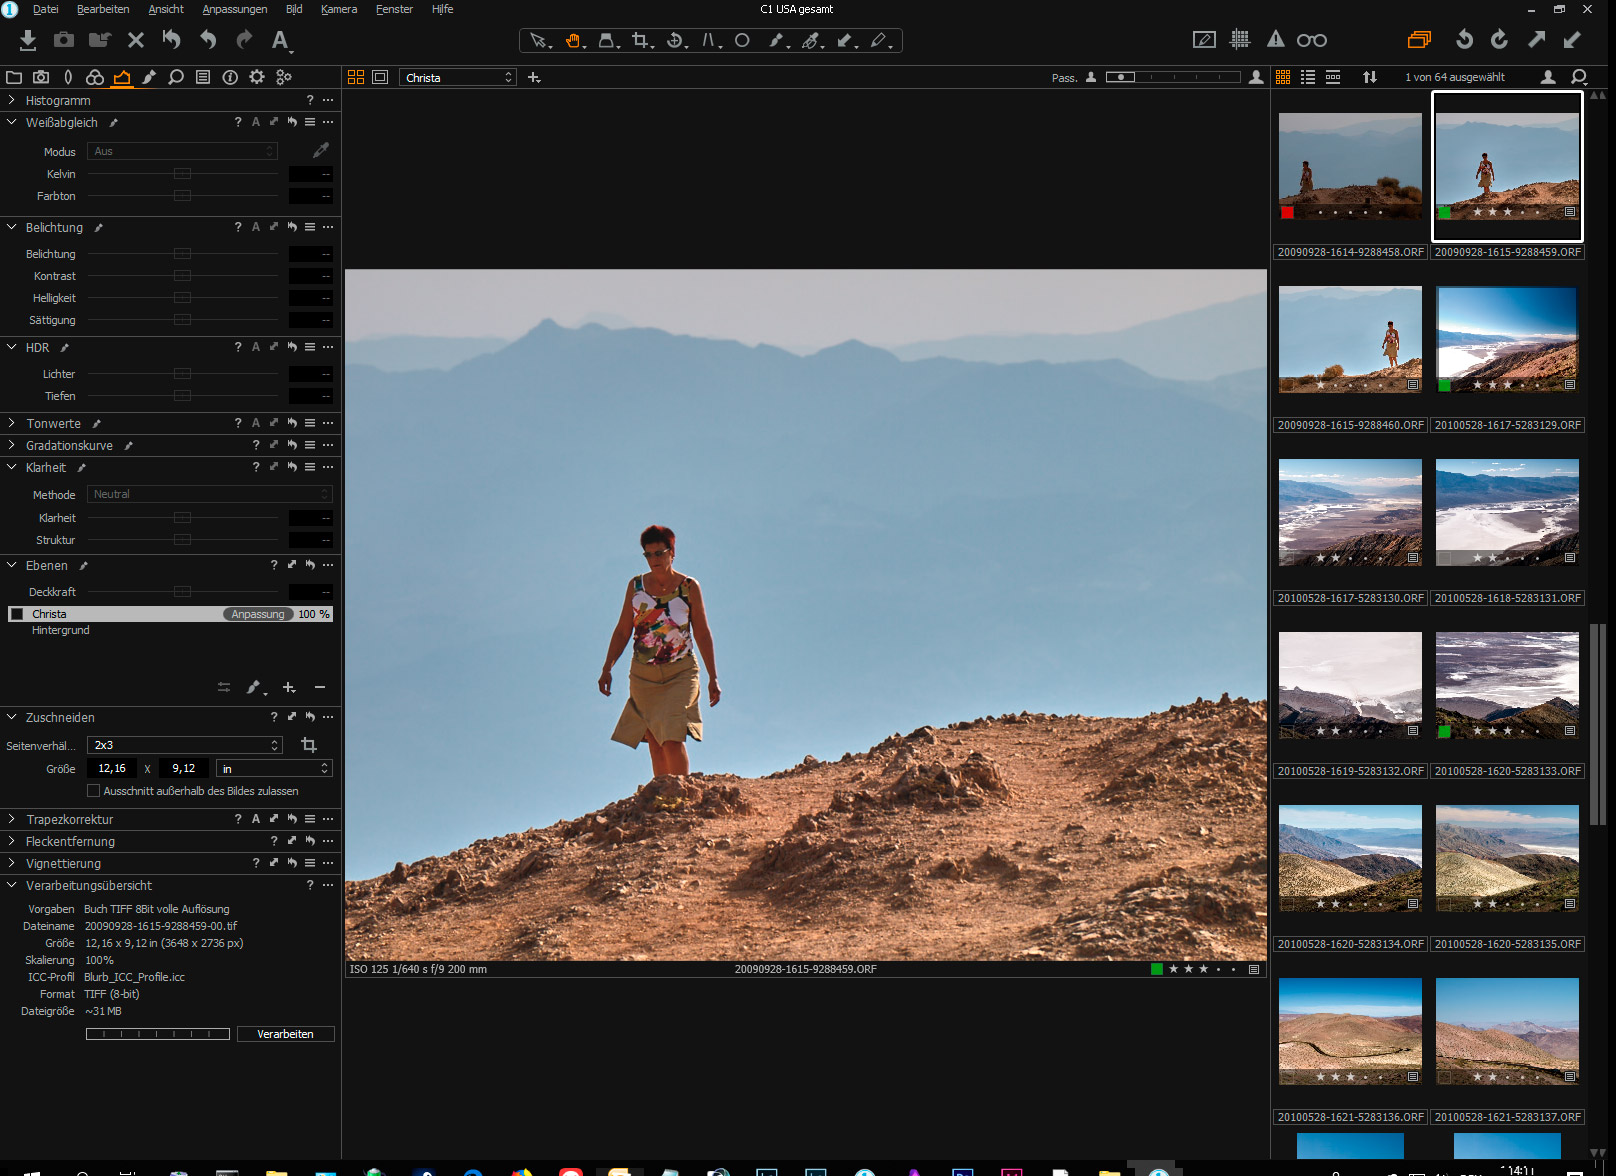The width and height of the screenshot is (1616, 1176).
Task: Expand the Tonwerte panel
Action: click(11, 423)
